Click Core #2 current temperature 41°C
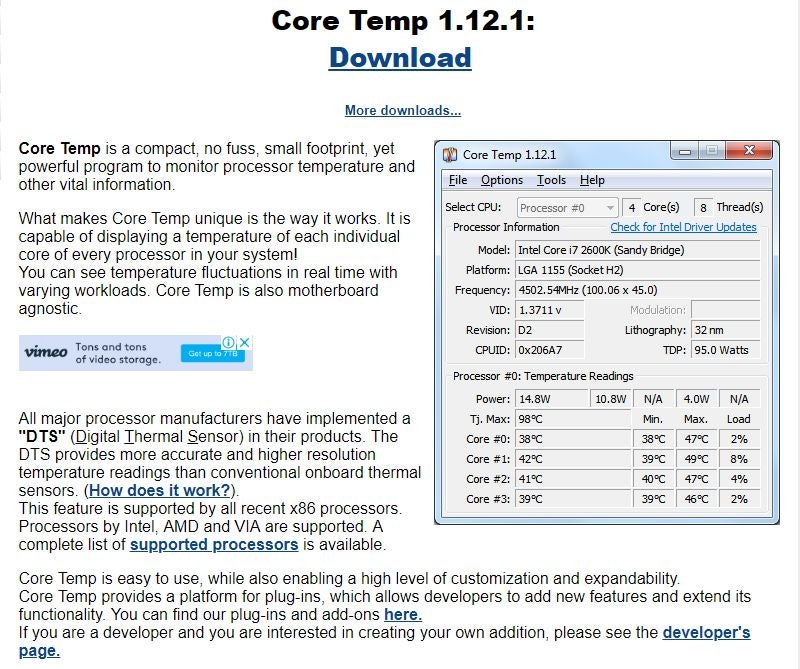The height and width of the screenshot is (669, 800). click(x=573, y=479)
